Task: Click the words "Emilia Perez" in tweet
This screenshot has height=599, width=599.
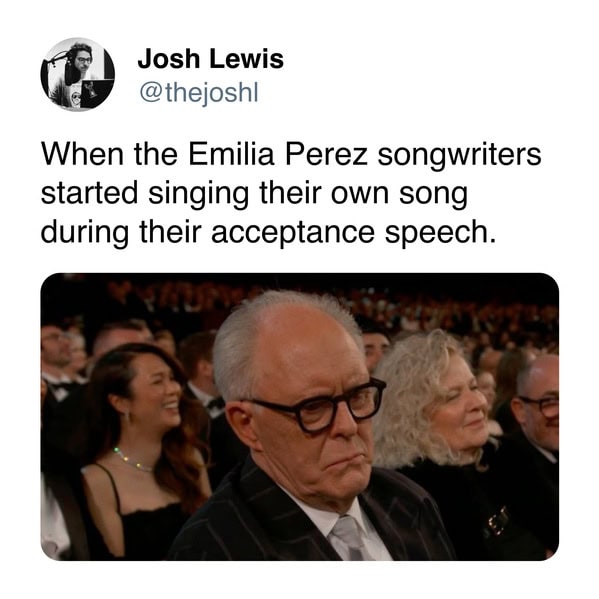Action: pyautogui.click(x=278, y=154)
